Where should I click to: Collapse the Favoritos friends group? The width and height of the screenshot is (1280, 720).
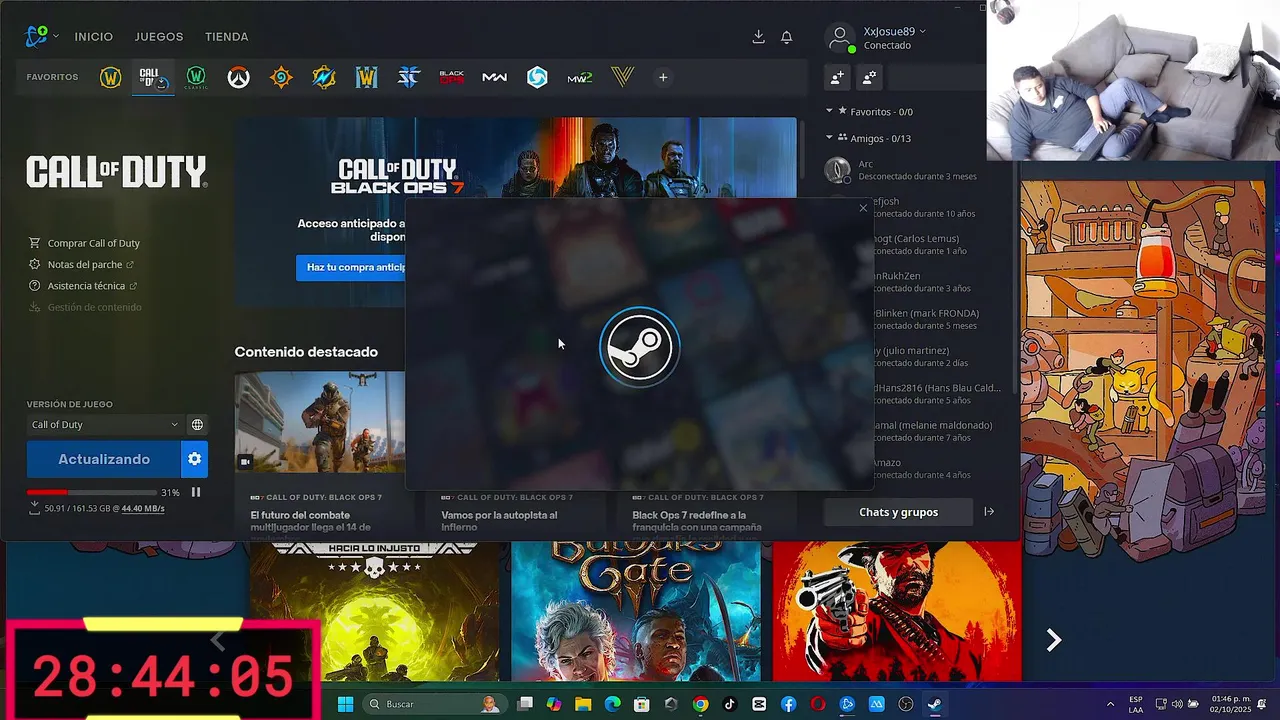[829, 111]
